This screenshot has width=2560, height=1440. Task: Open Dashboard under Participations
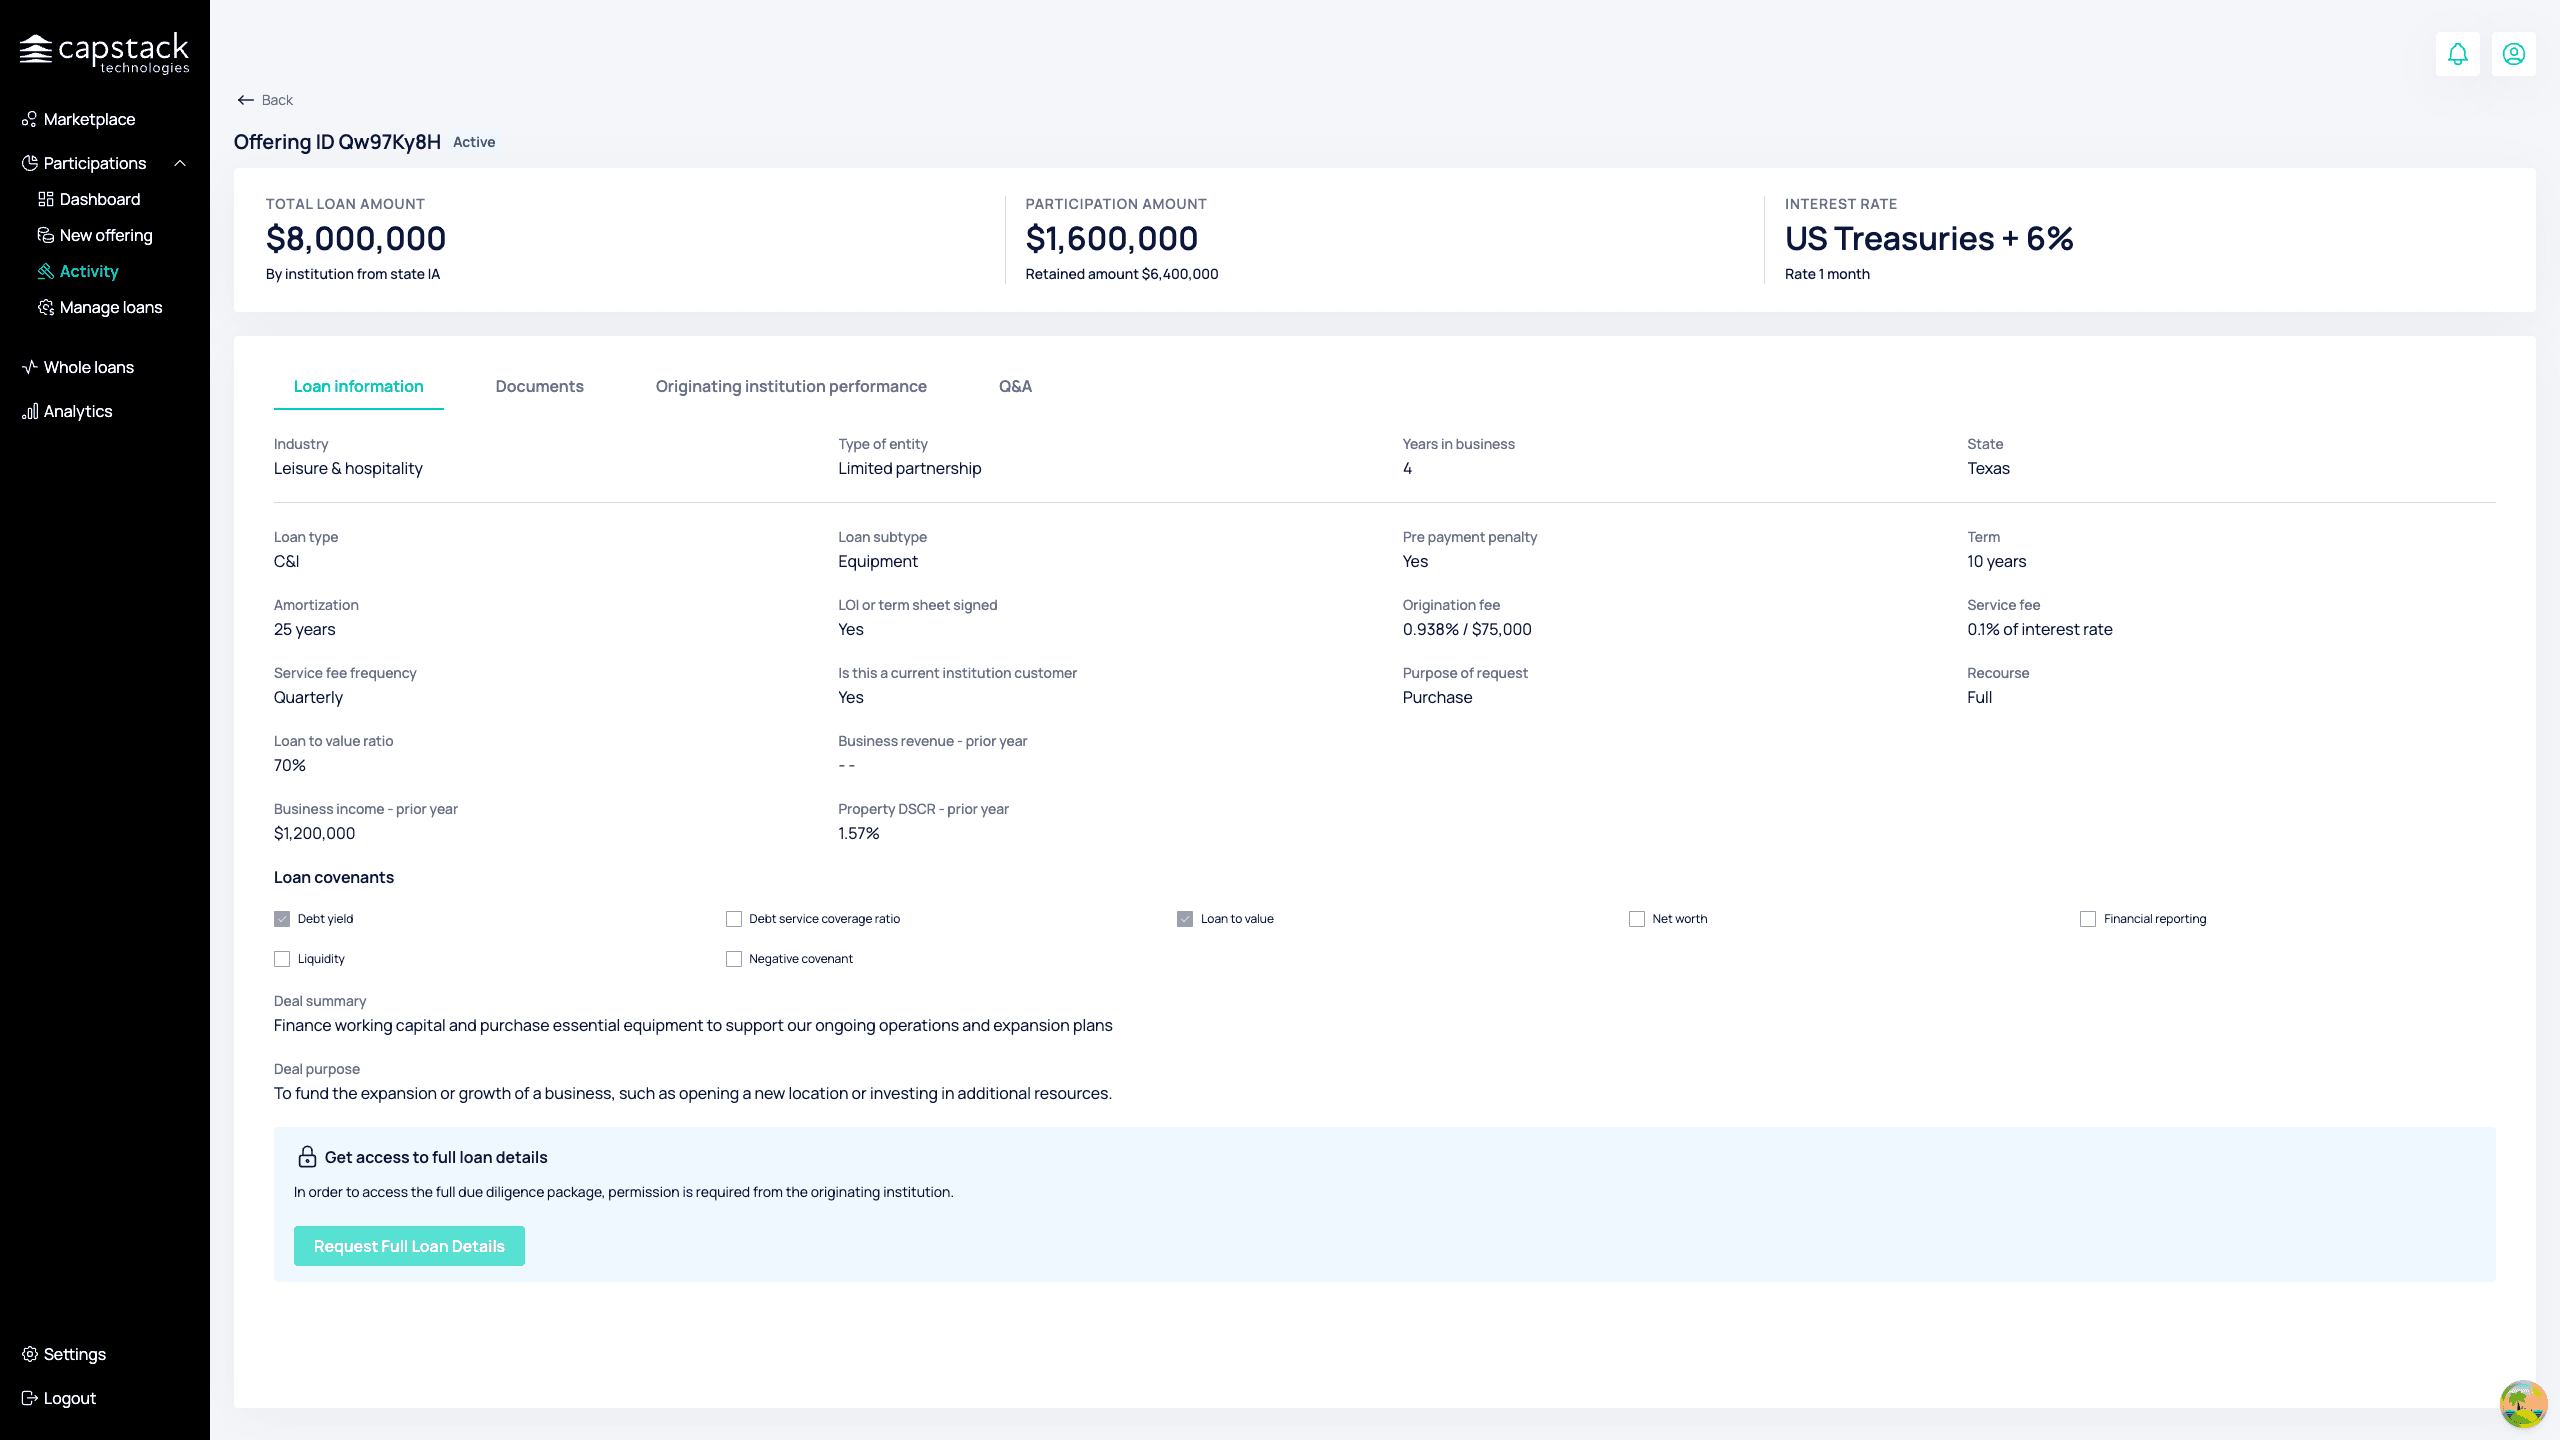[100, 199]
